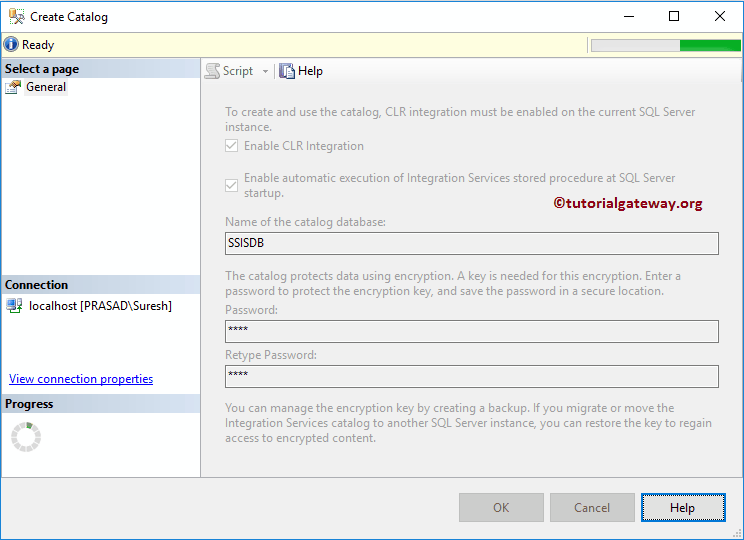Click the spinning progress indicator
Screen dimensions: 744x540
[26, 437]
